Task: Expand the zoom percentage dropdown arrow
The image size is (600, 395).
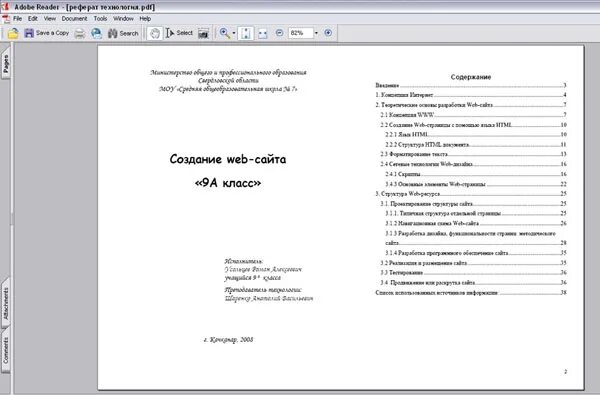Action: (316, 33)
